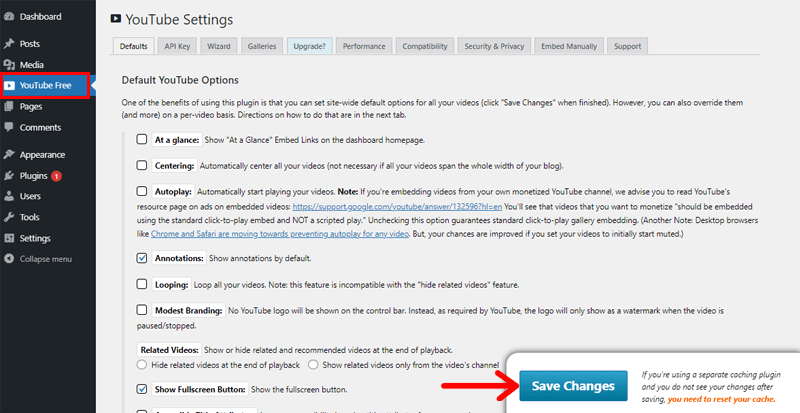The width and height of the screenshot is (800, 413).
Task: Open the Support tab
Action: 628,46
